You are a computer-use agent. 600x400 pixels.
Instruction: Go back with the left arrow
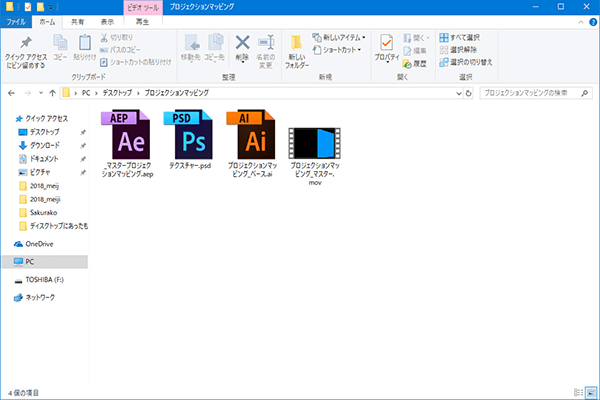click(11, 93)
